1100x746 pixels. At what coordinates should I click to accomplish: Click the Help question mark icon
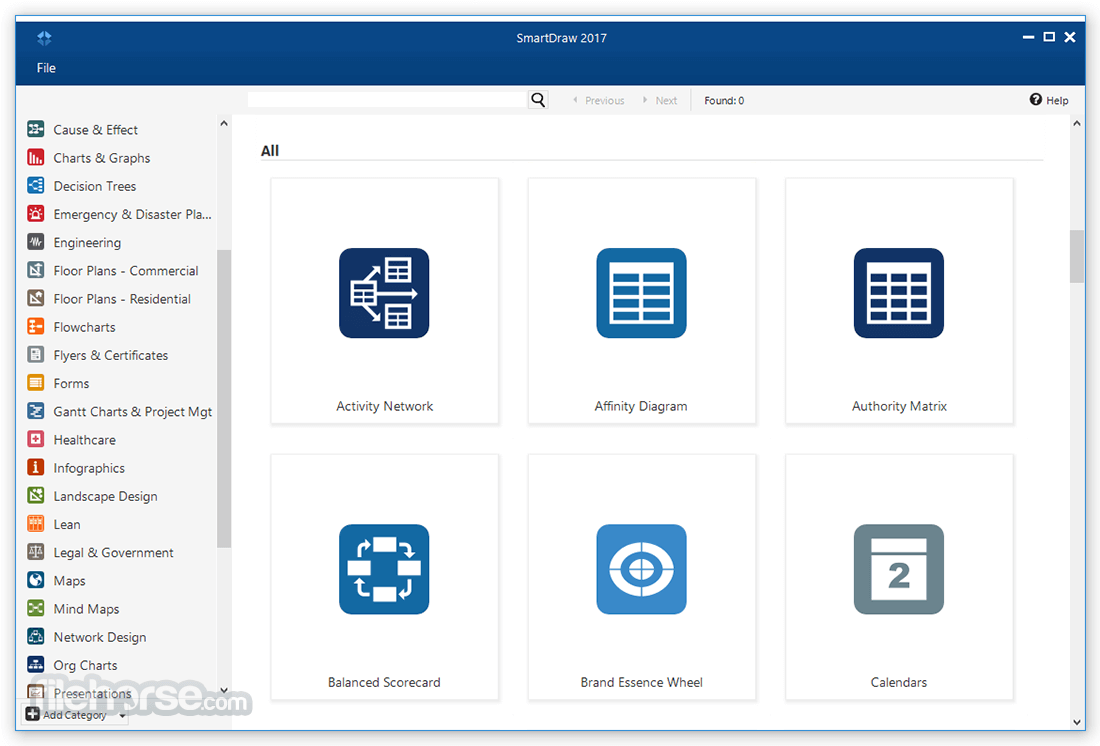point(1035,100)
